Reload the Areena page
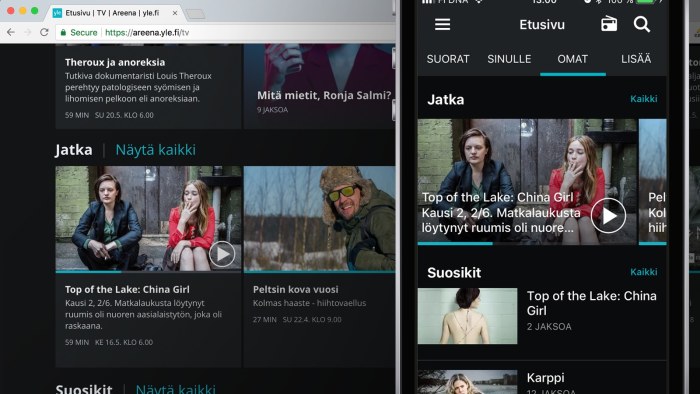Image resolution: width=700 pixels, height=394 pixels. point(44,32)
